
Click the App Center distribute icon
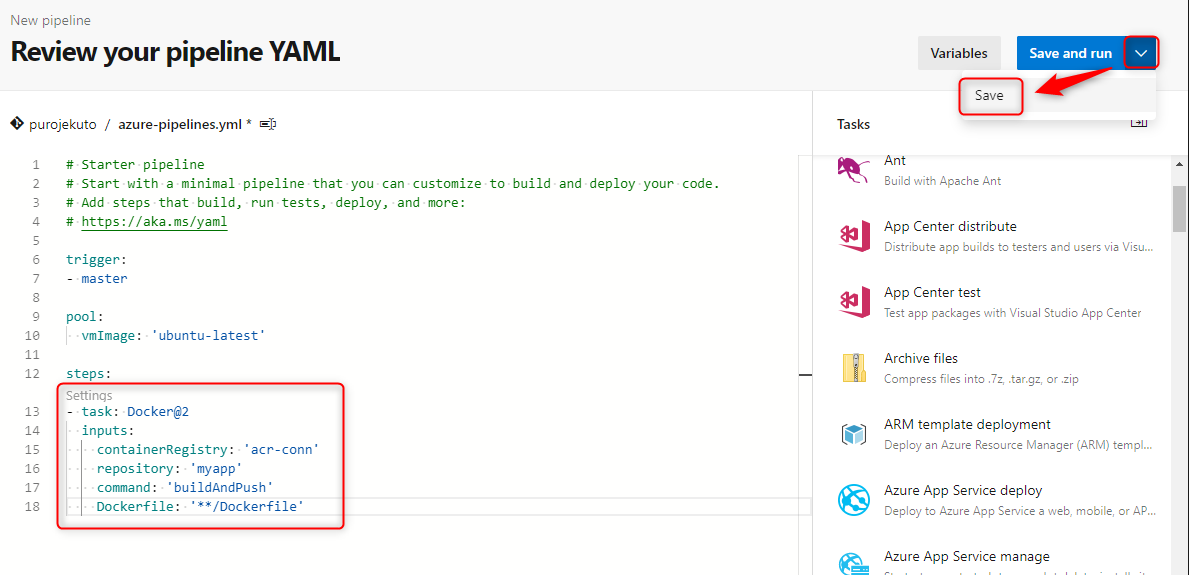pos(854,236)
